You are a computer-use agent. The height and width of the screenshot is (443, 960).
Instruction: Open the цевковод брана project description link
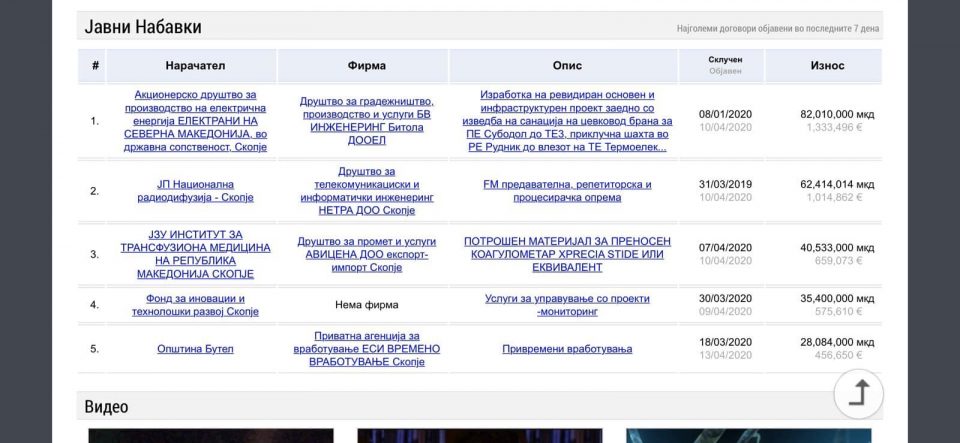567,121
